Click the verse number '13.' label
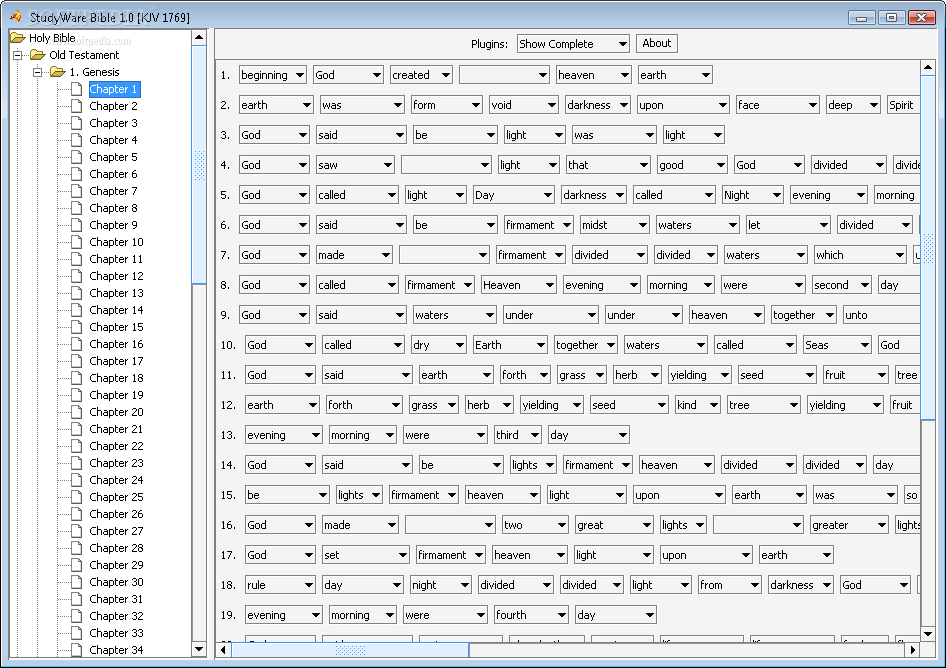Screen dimensions: 946x668 click(228, 435)
